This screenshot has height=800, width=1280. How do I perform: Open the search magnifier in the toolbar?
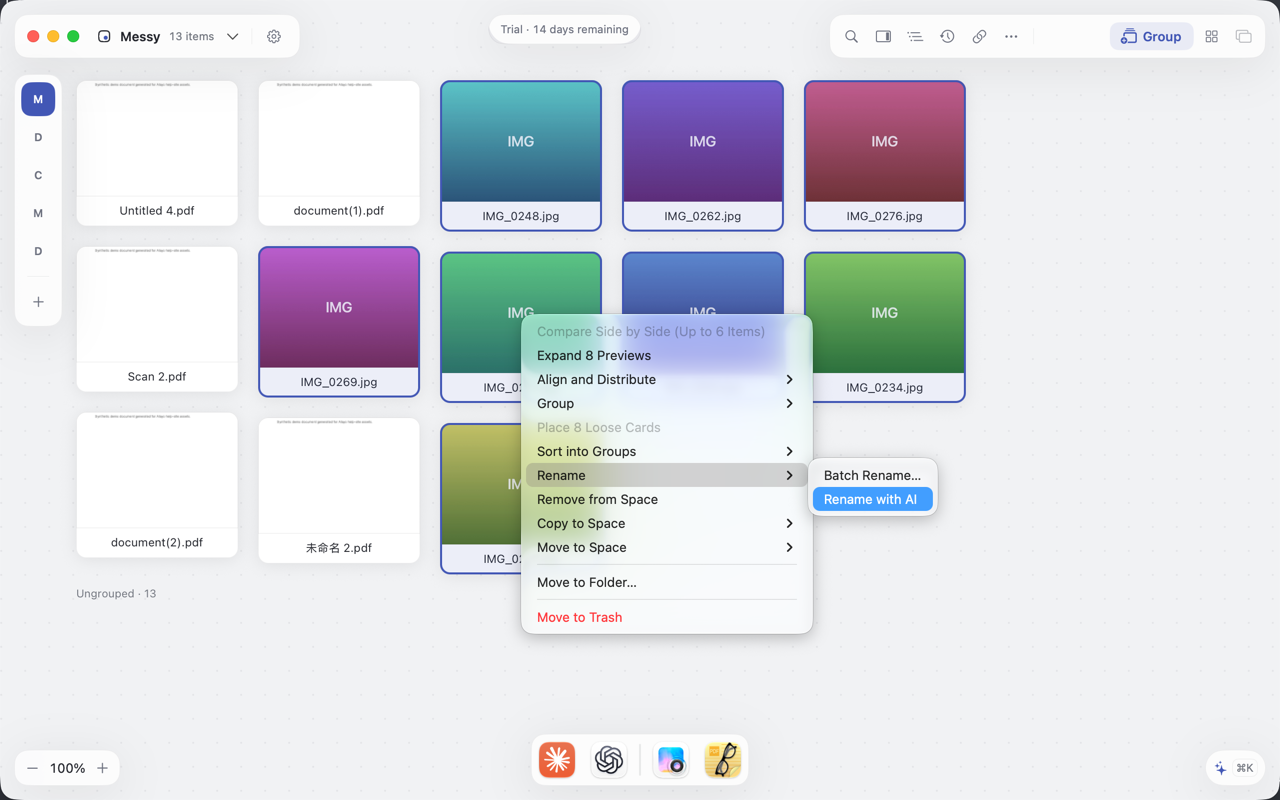click(x=851, y=36)
